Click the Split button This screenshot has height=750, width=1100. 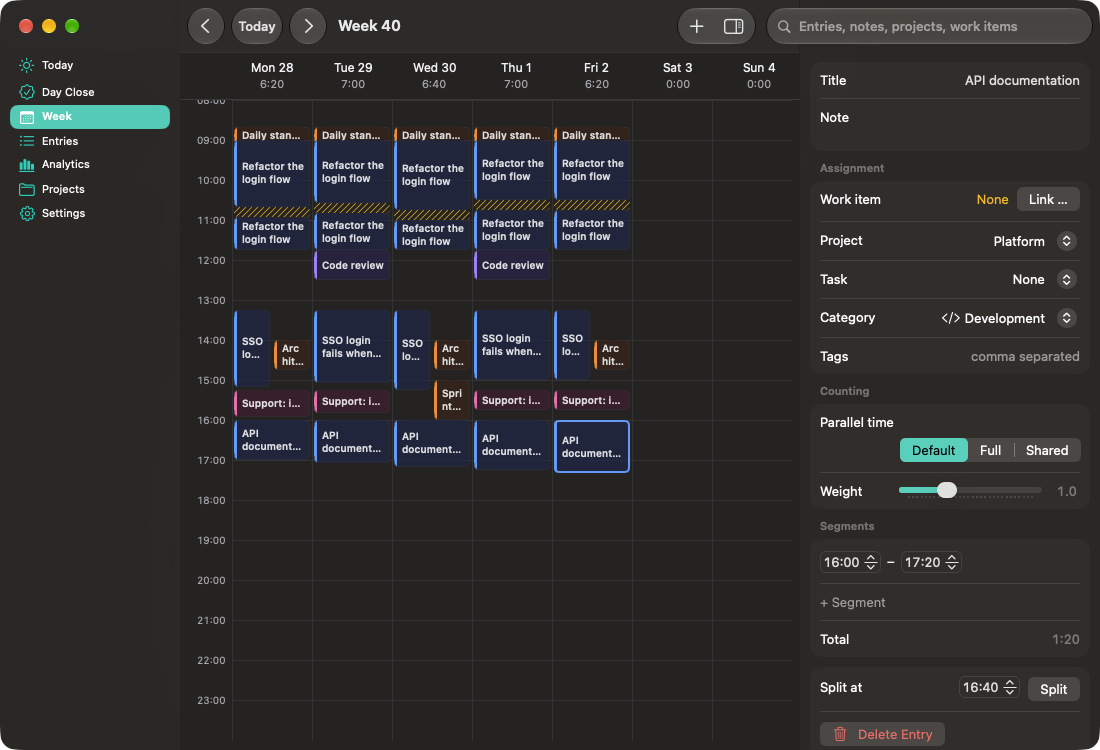pyautogui.click(x=1053, y=689)
